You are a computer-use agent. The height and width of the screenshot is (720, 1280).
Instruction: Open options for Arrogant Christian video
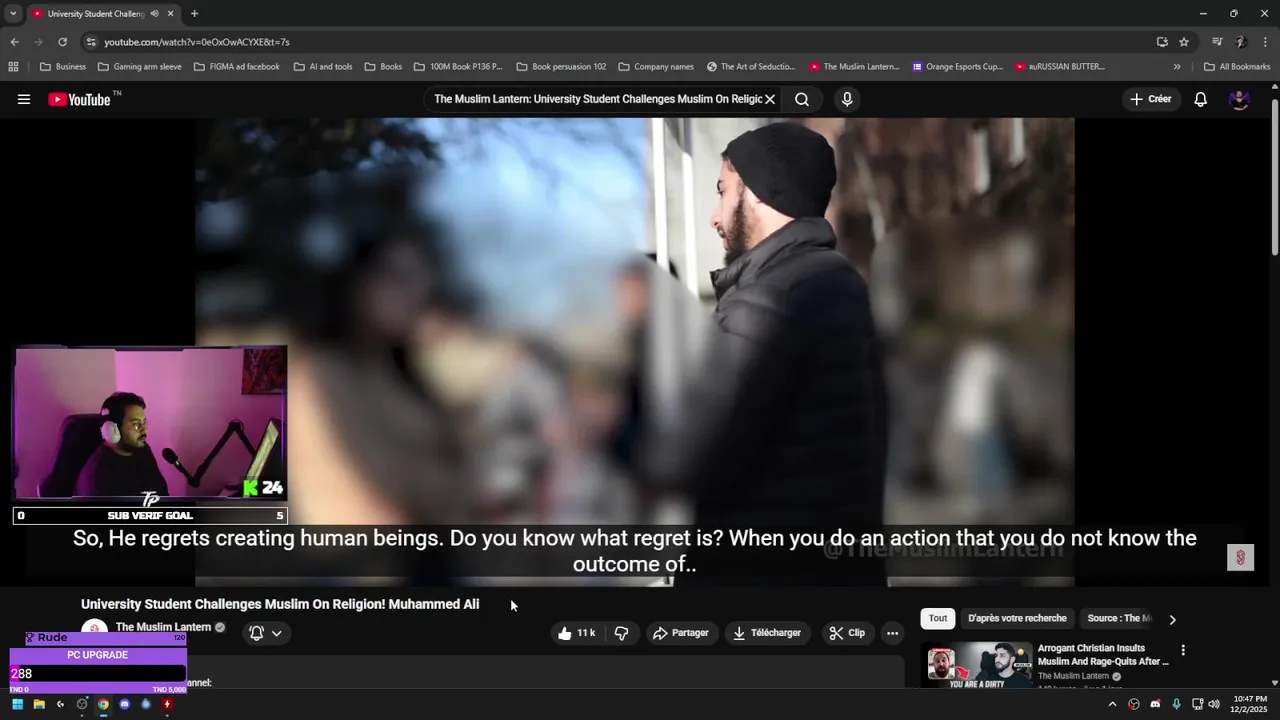(1183, 650)
